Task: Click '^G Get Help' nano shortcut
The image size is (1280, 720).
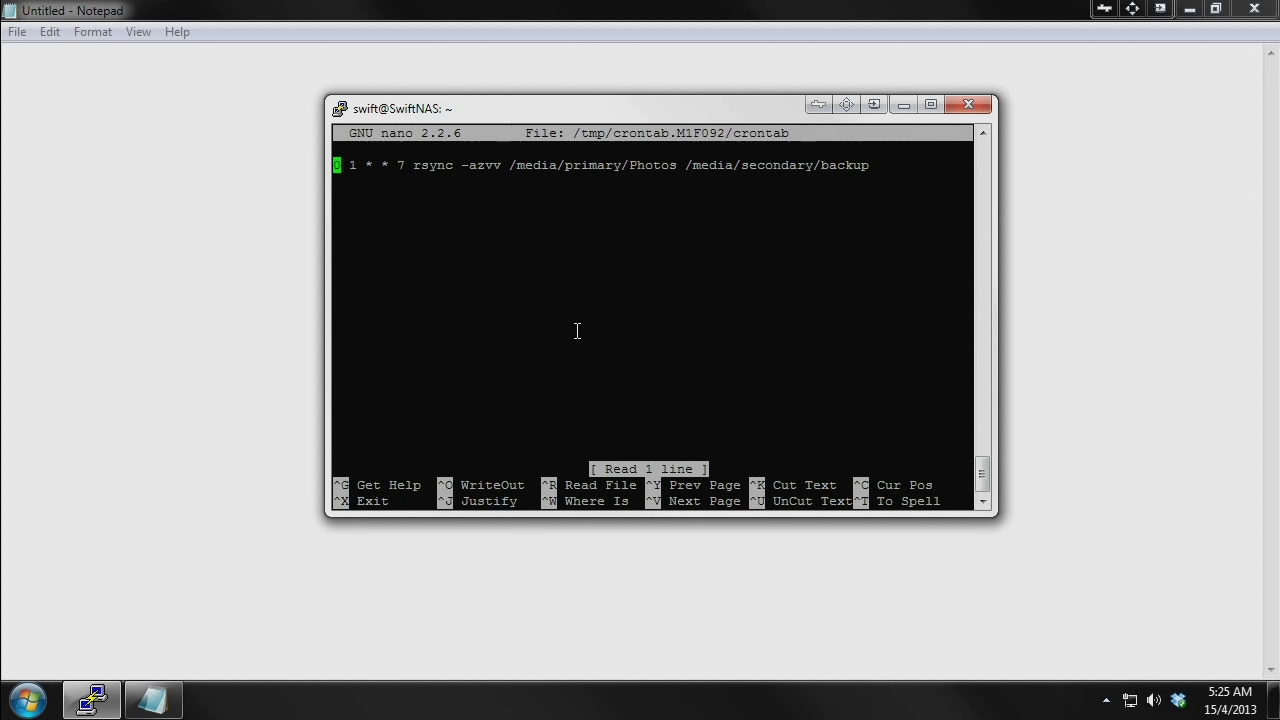Action: (377, 485)
